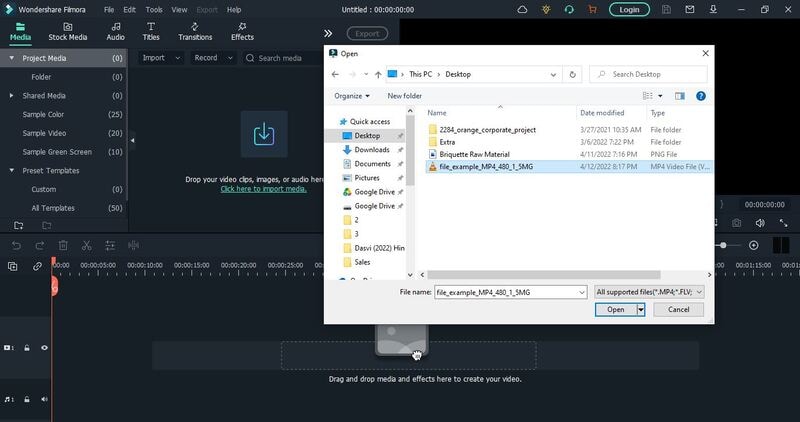The width and height of the screenshot is (800, 422).
Task: Open the Record dropdown
Action: tap(213, 58)
